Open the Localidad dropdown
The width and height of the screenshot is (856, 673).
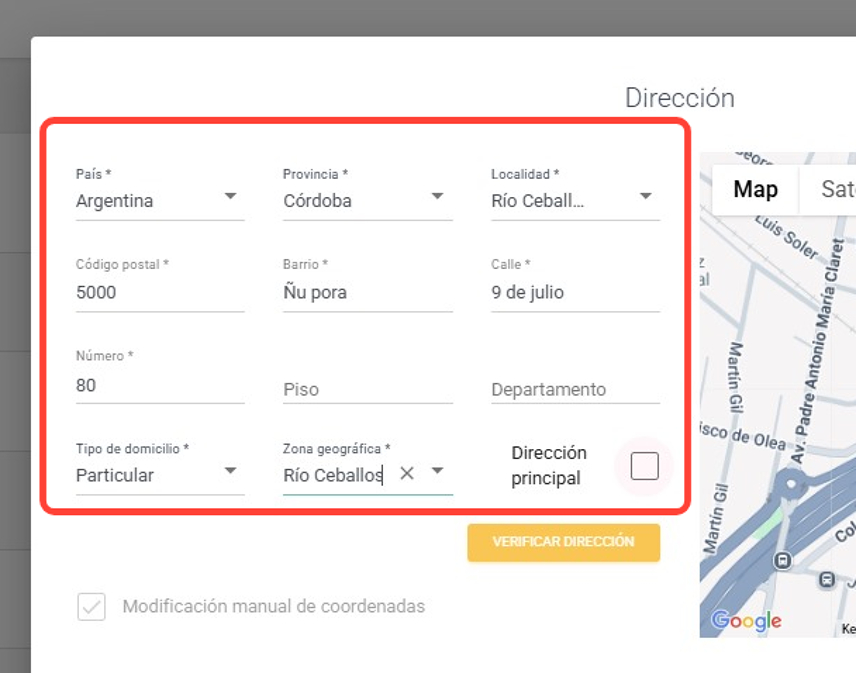[x=645, y=197]
